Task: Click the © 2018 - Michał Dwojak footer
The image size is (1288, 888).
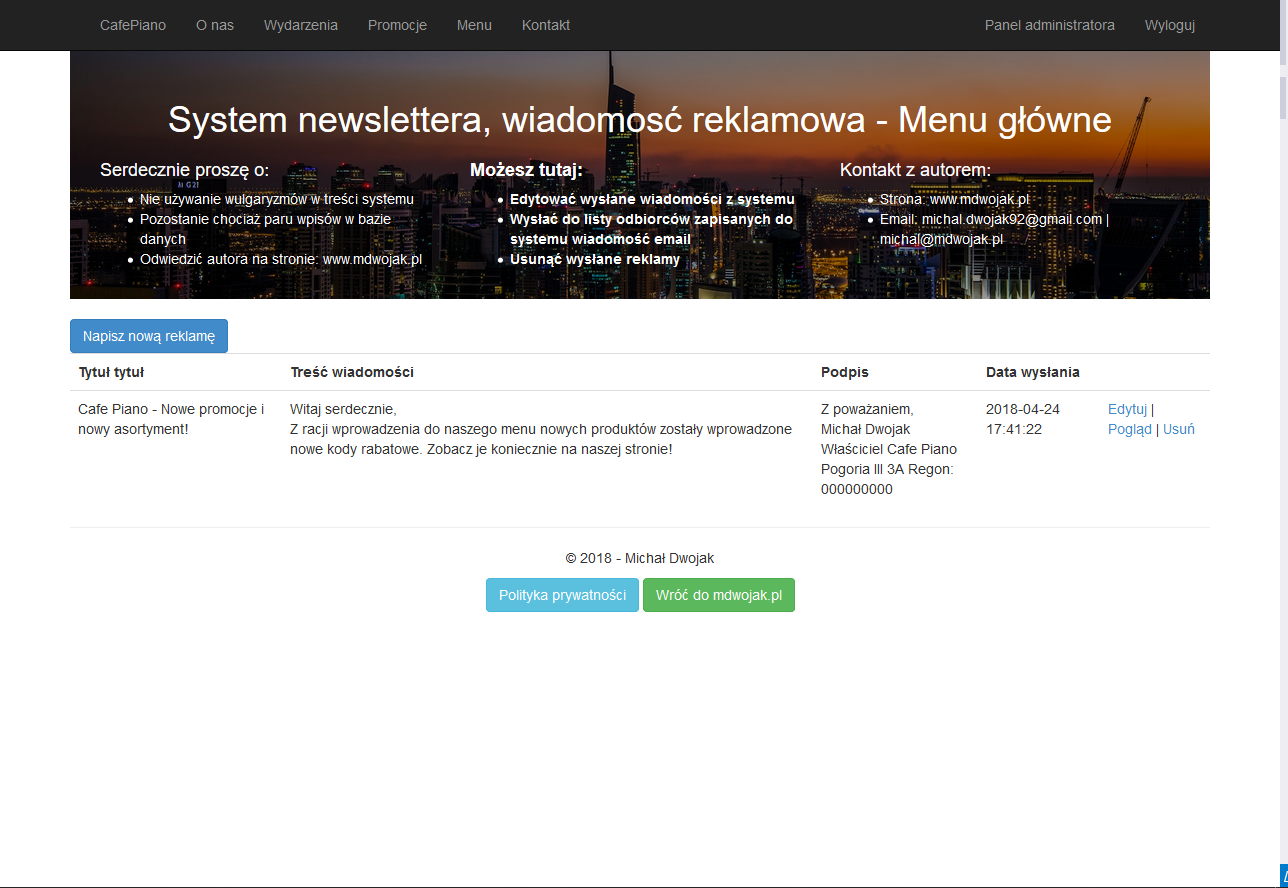Action: [x=640, y=558]
